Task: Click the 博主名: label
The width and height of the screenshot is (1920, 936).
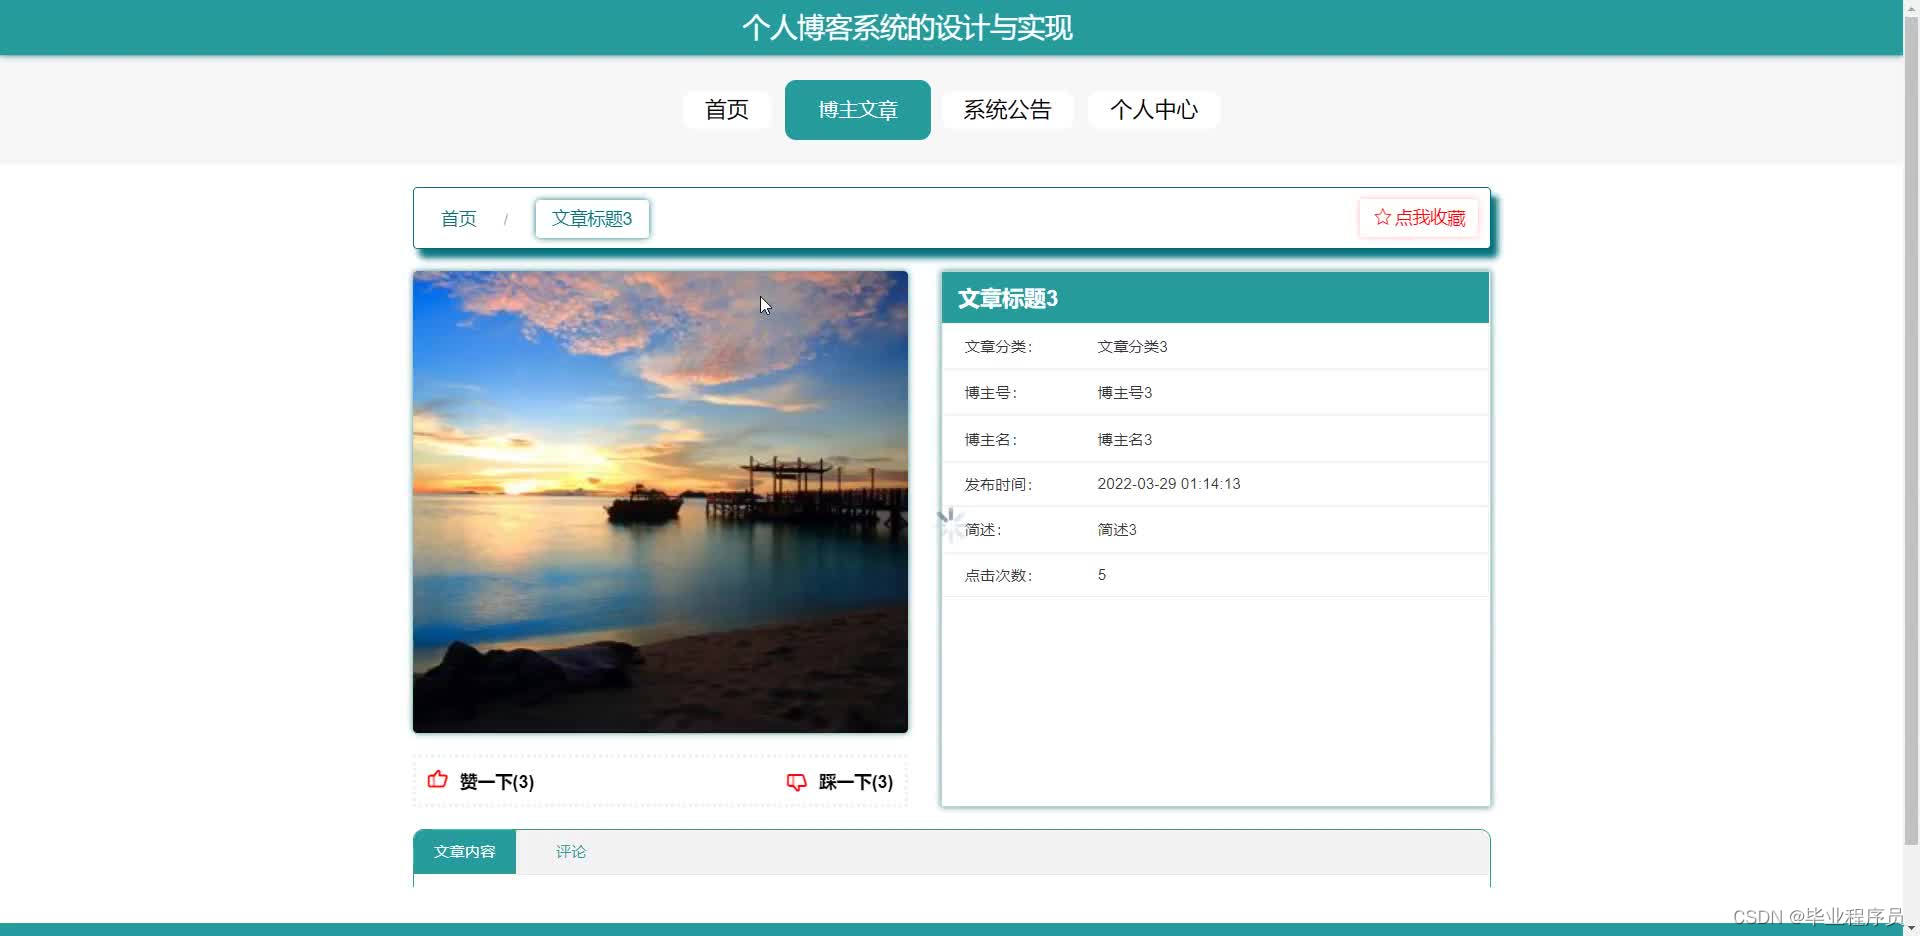Action: (991, 440)
